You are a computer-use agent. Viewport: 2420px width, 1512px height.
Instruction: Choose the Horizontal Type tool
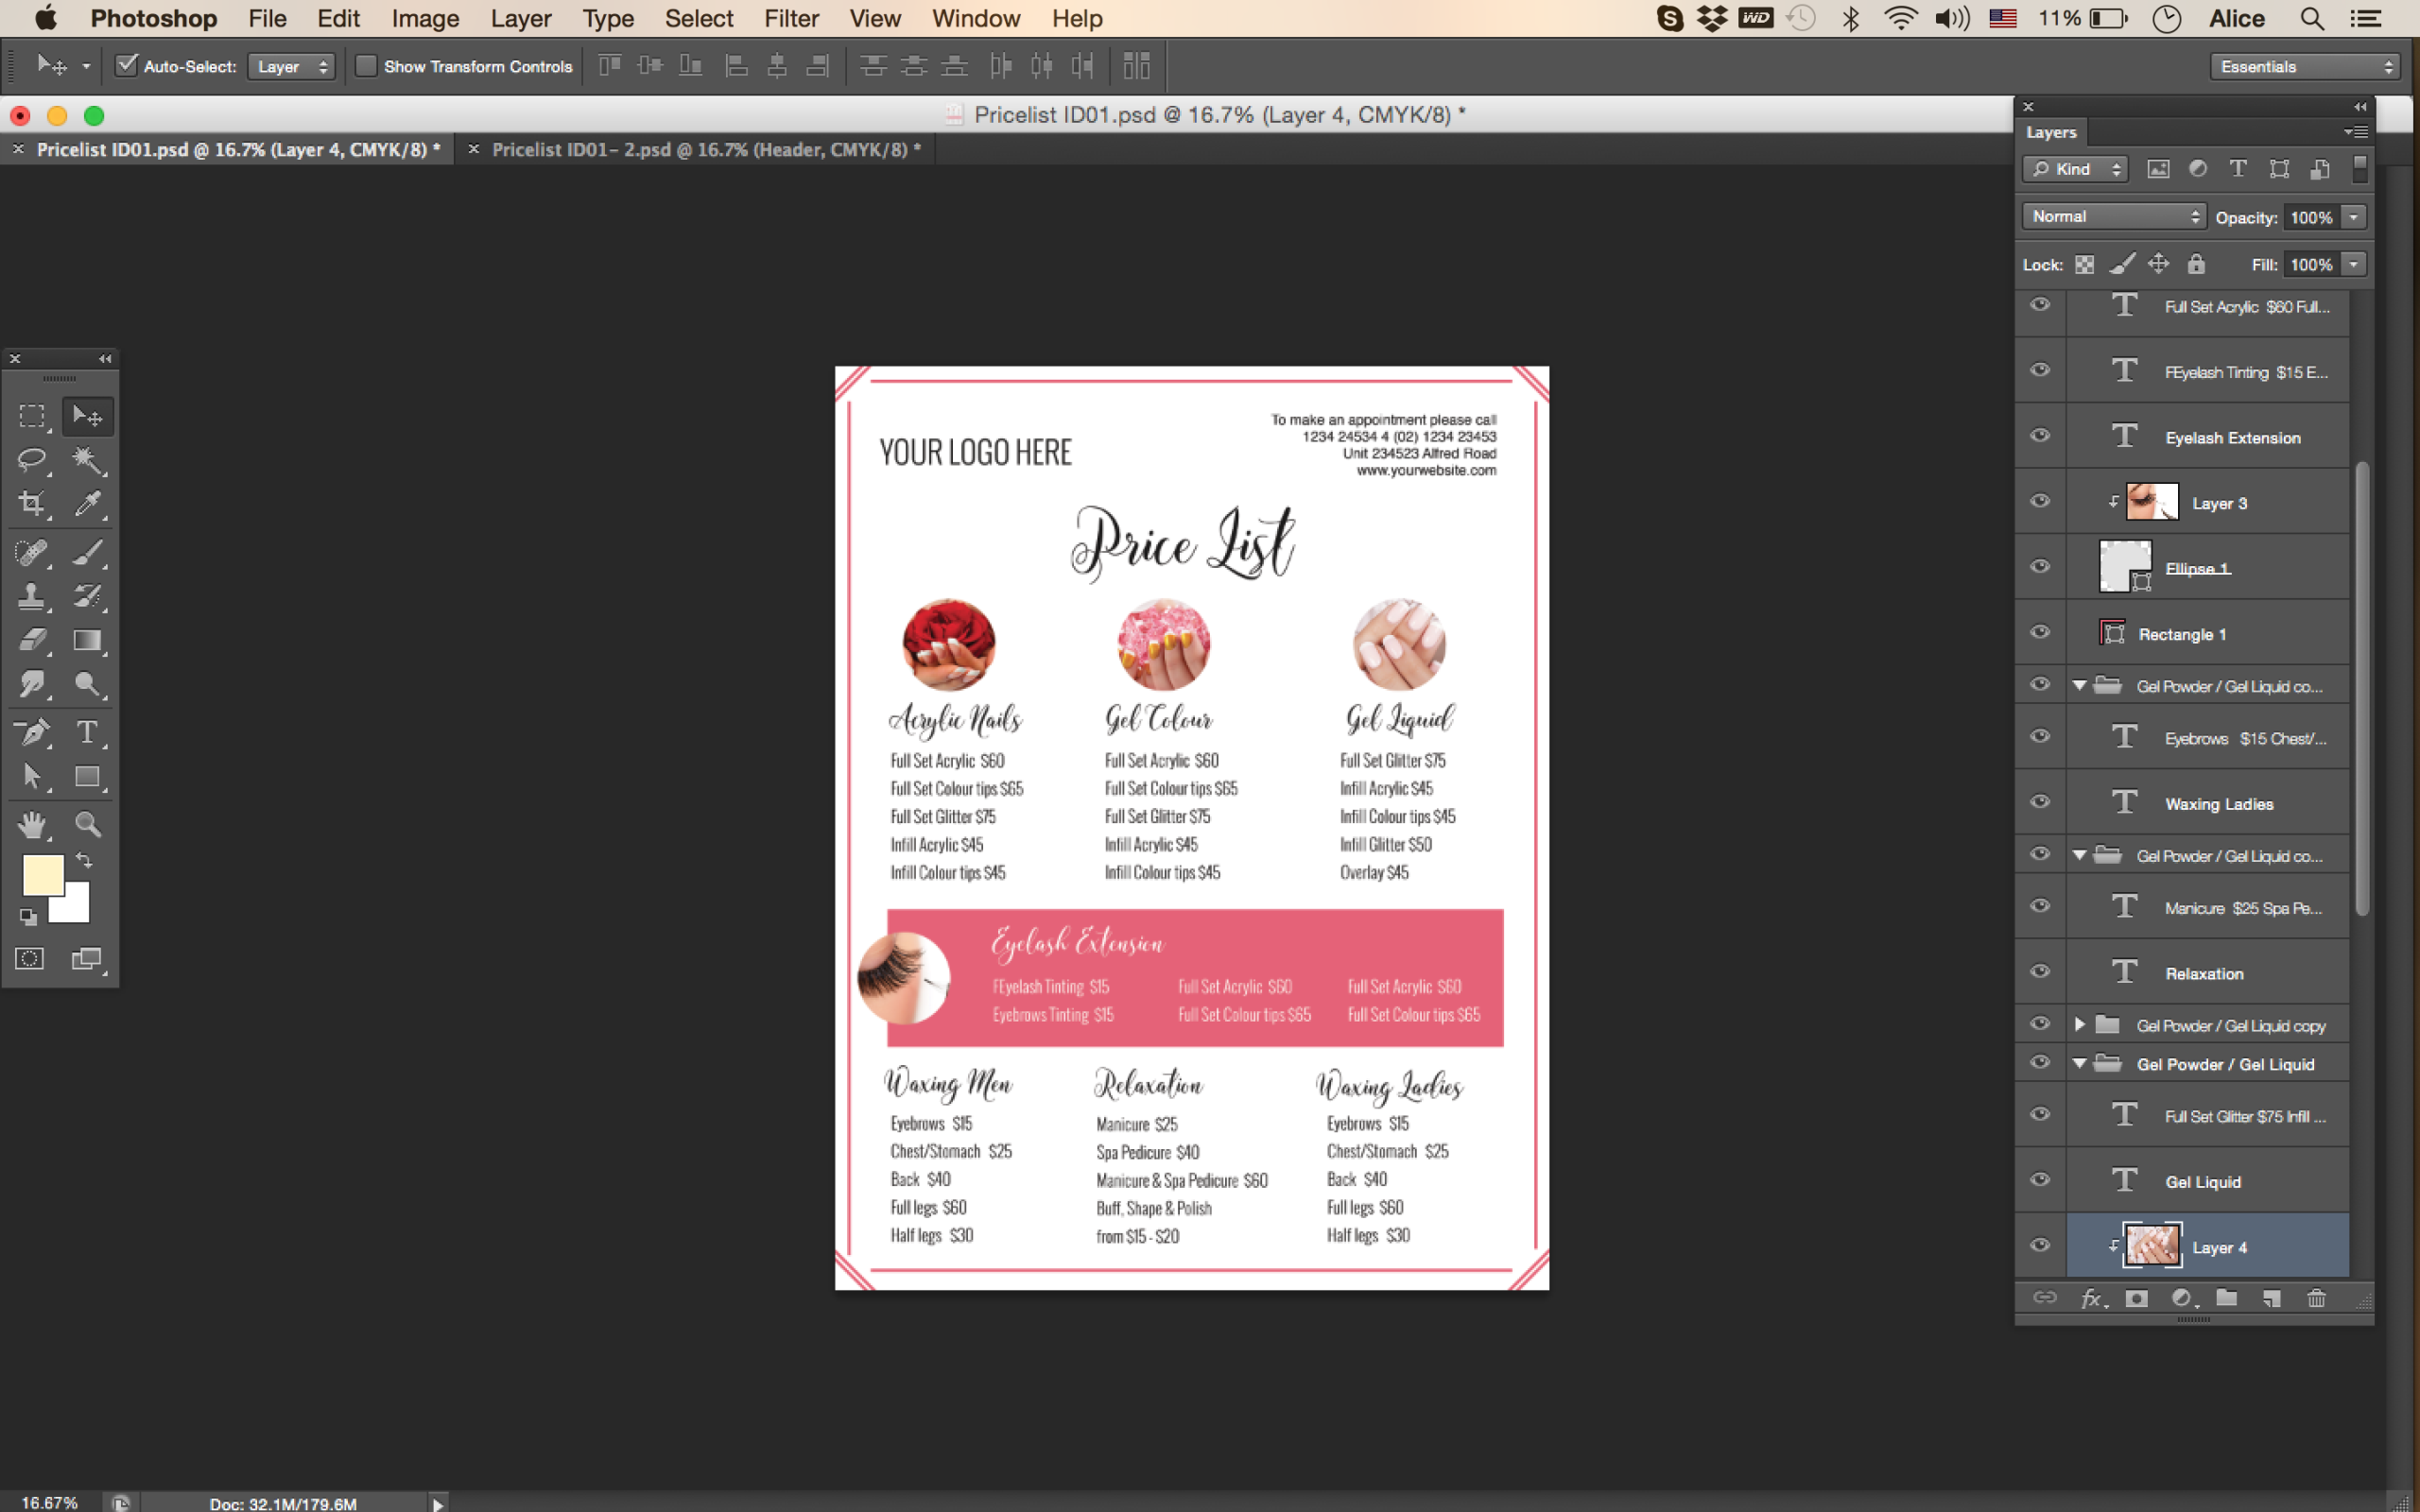tap(87, 732)
